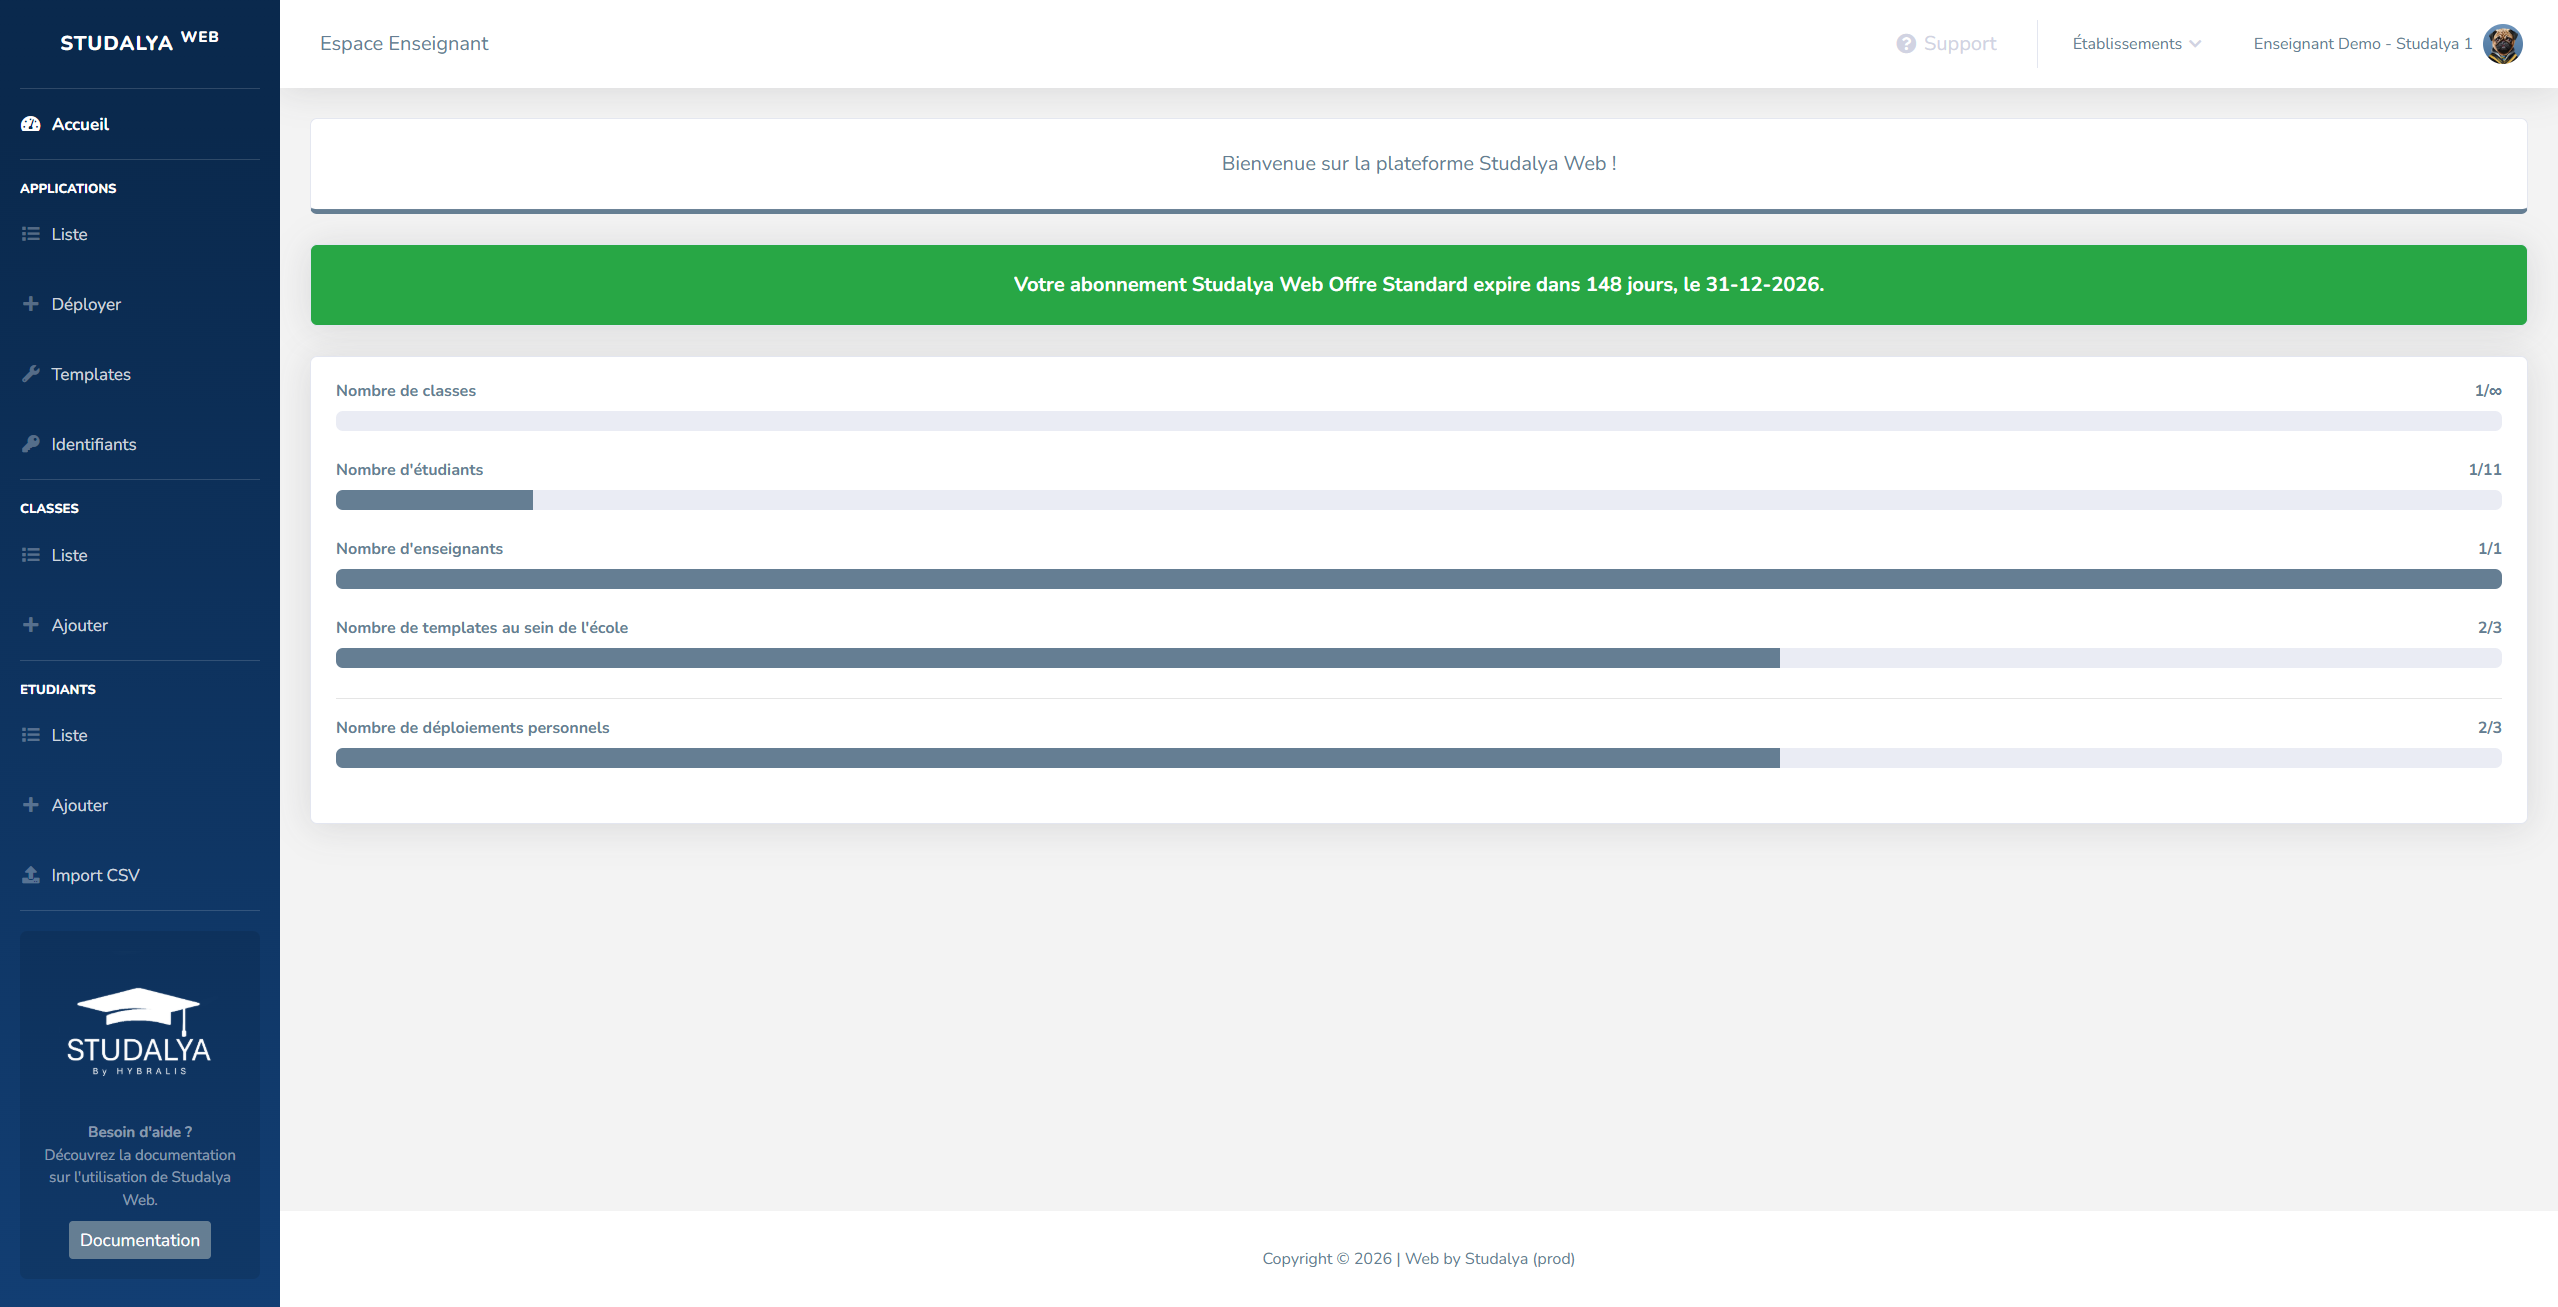Click the list icon under APPLICATIONS
Screen dimensions: 2558x1307
point(31,234)
